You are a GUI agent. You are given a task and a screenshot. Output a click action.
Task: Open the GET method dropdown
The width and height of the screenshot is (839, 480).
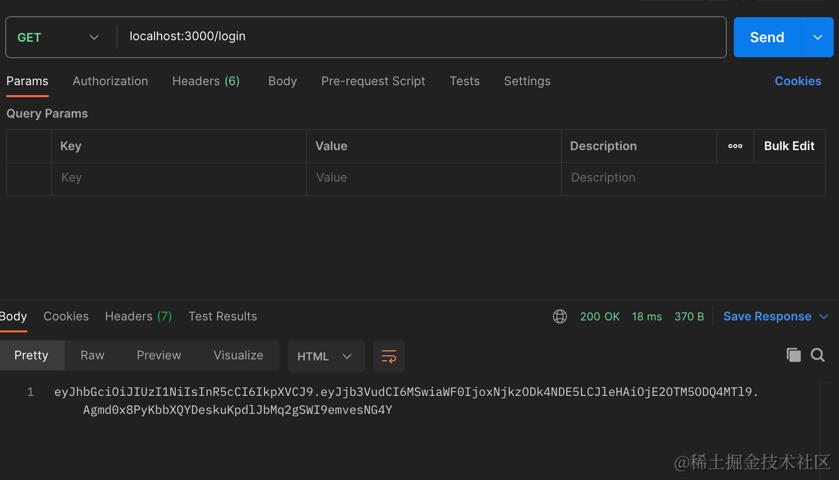tap(58, 37)
